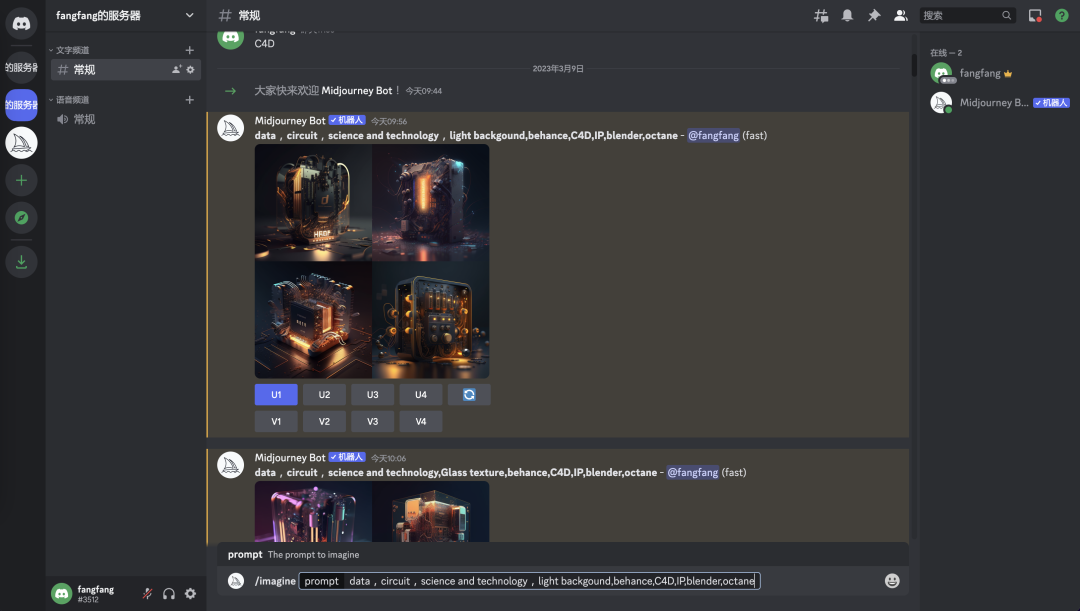Open notification settings bell icon
The width and height of the screenshot is (1080, 611).
point(847,15)
